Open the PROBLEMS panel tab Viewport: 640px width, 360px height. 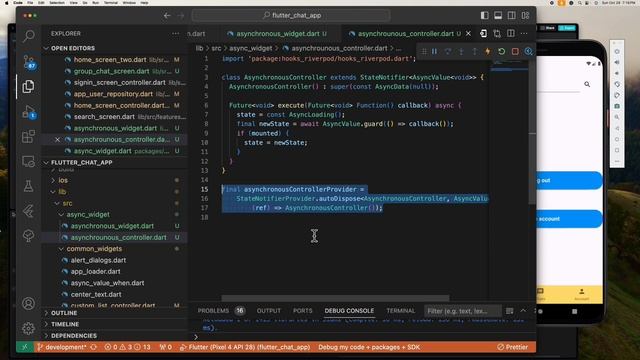coord(213,311)
